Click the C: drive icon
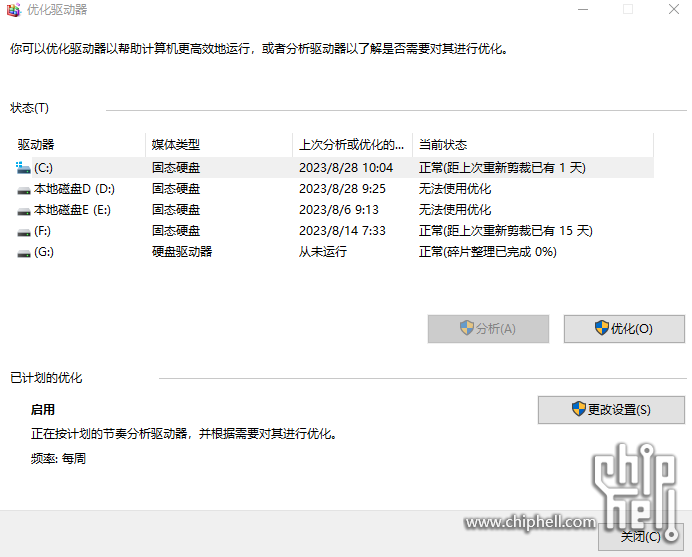The height and width of the screenshot is (557, 692). click(23, 168)
